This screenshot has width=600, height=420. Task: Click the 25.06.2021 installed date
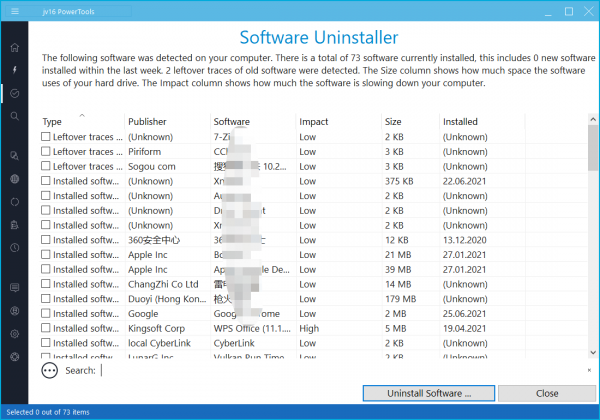[464, 314]
